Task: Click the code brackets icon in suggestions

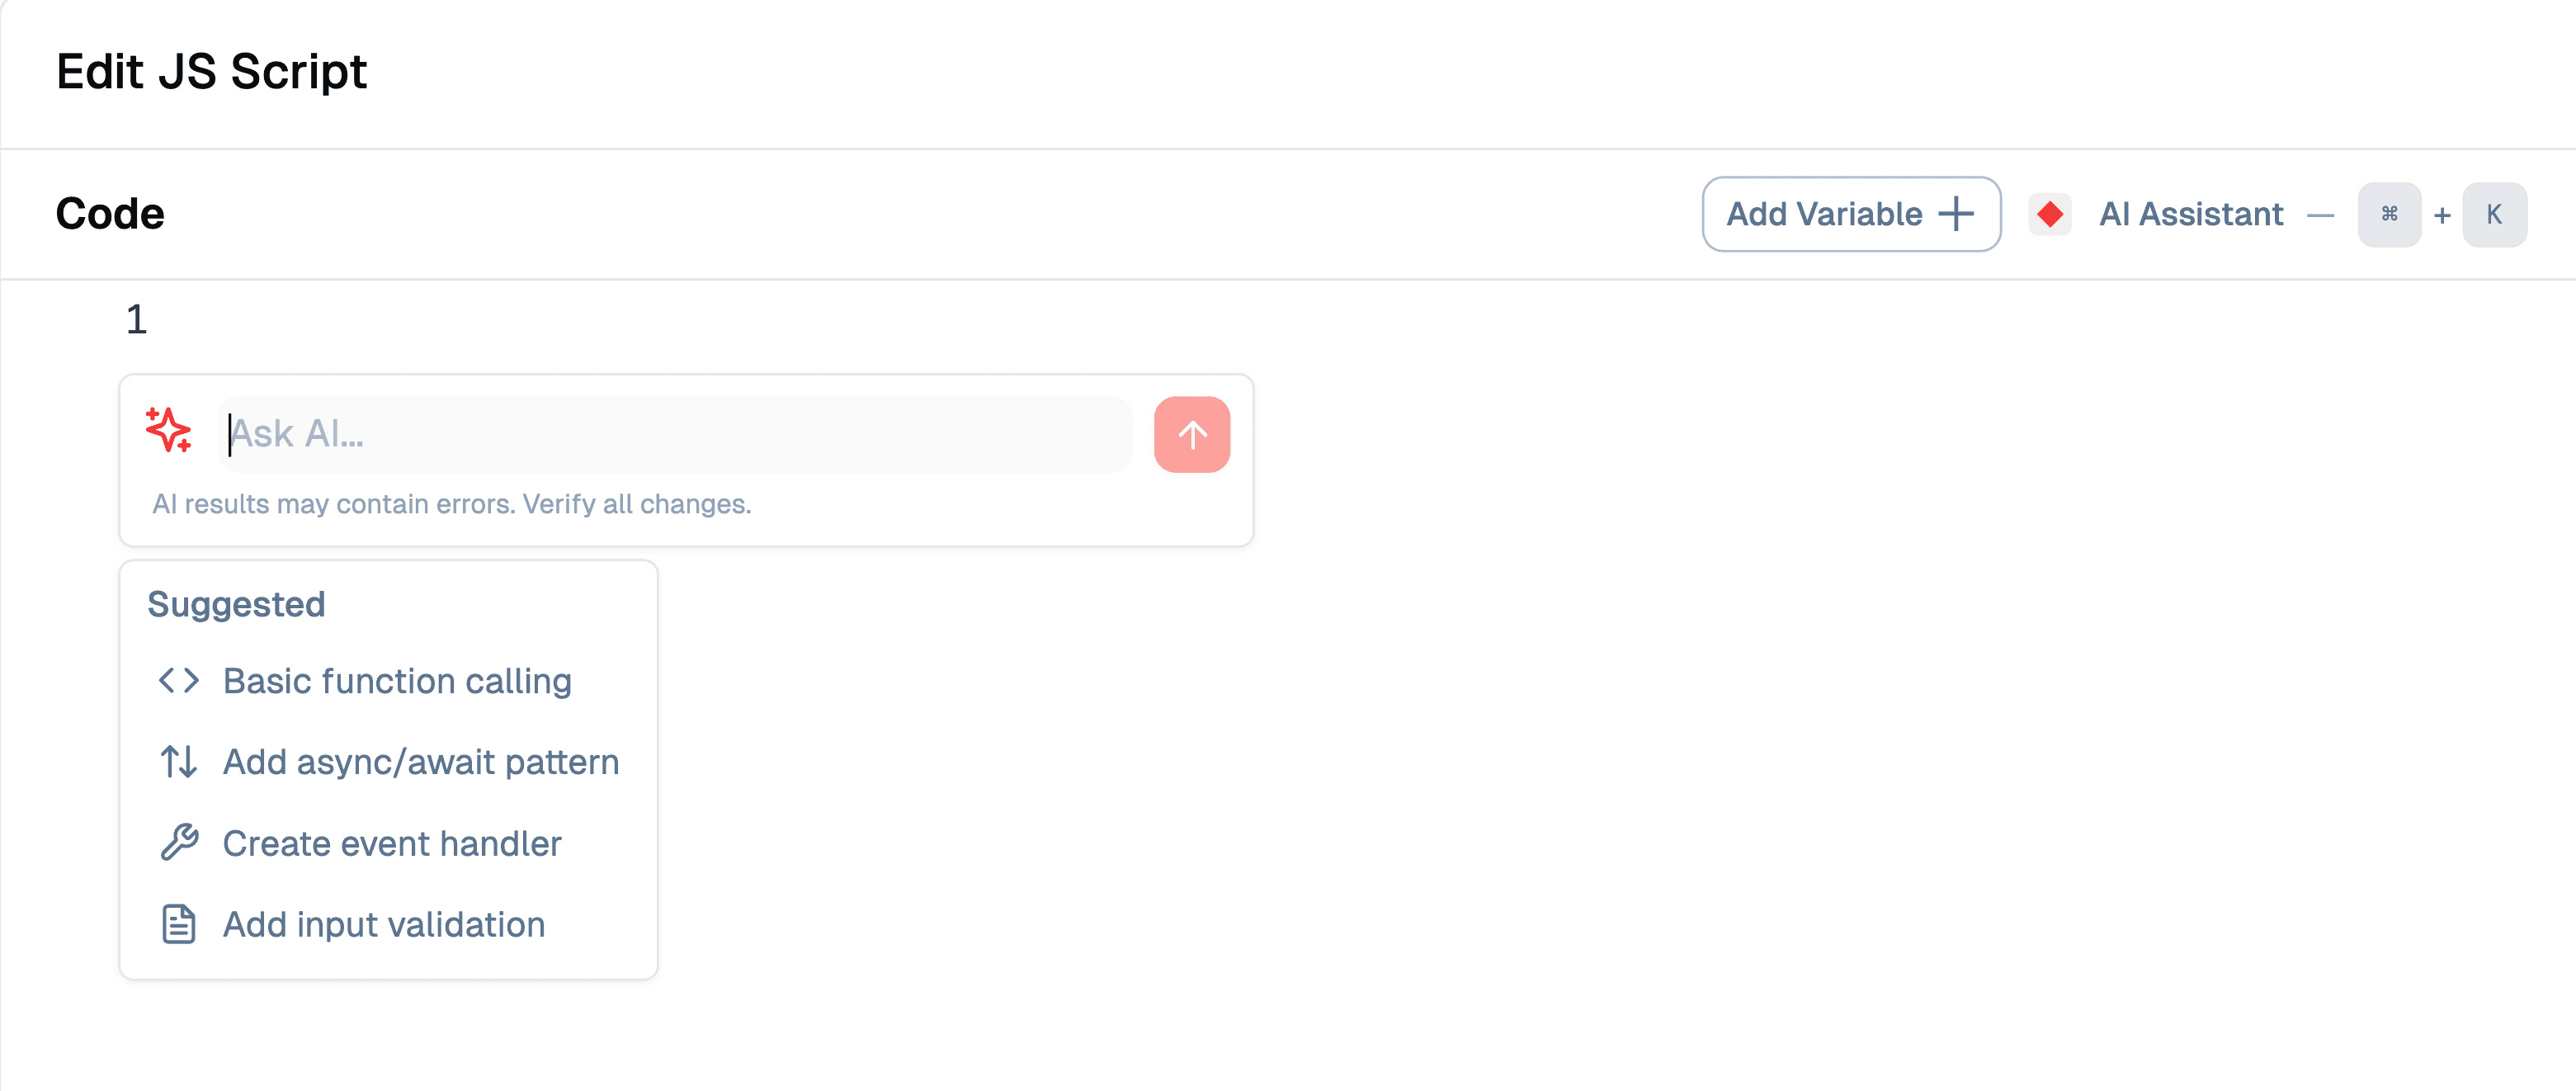Action: [x=179, y=681]
